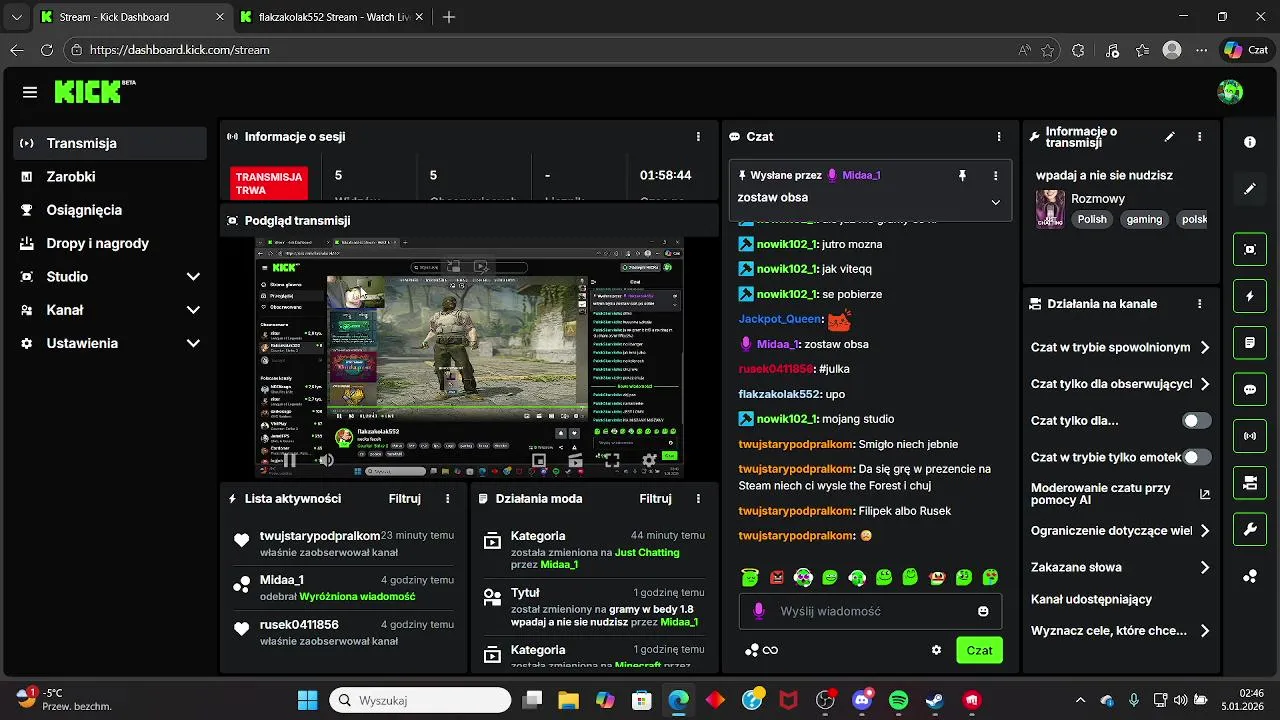Select Transmisja in the sidebar
This screenshot has width=1280, height=720.
click(x=110, y=143)
